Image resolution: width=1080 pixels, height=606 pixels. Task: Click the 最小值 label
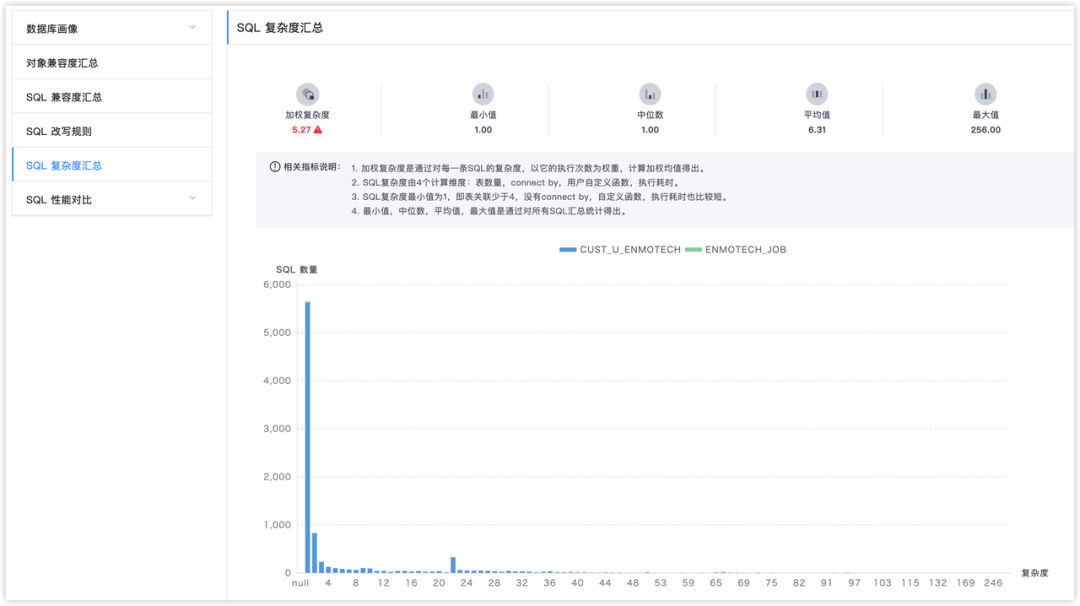pyautogui.click(x=483, y=115)
